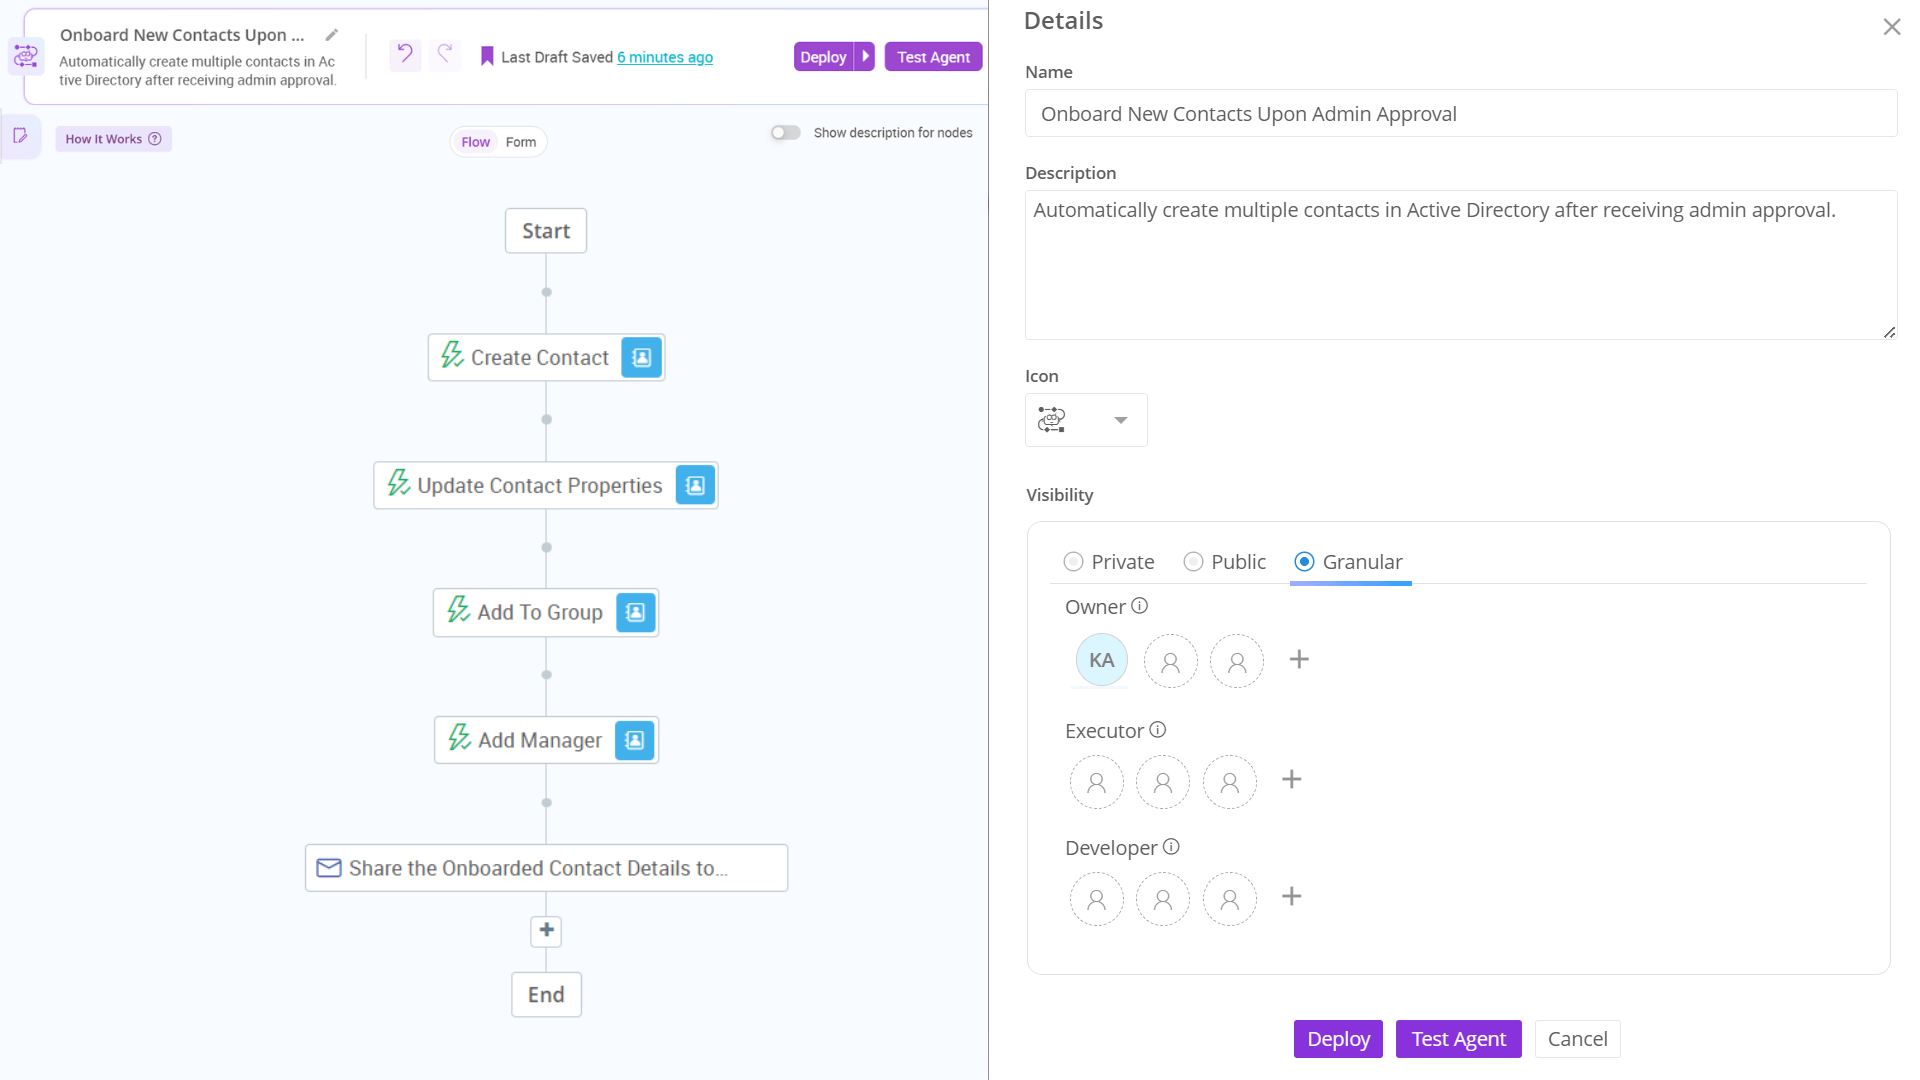Screen dimensions: 1920x1080
Task: Switch to the Form view tab
Action: (x=521, y=142)
